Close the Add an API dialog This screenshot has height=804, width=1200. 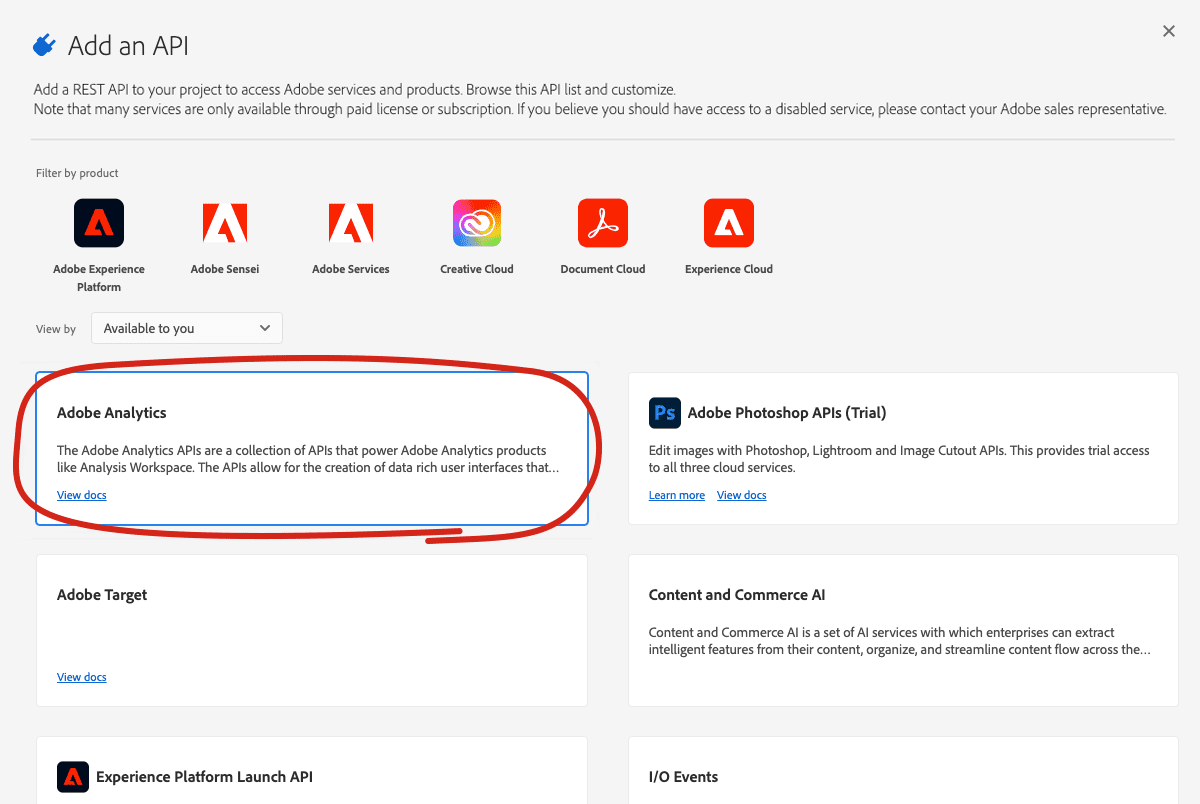coord(1169,31)
